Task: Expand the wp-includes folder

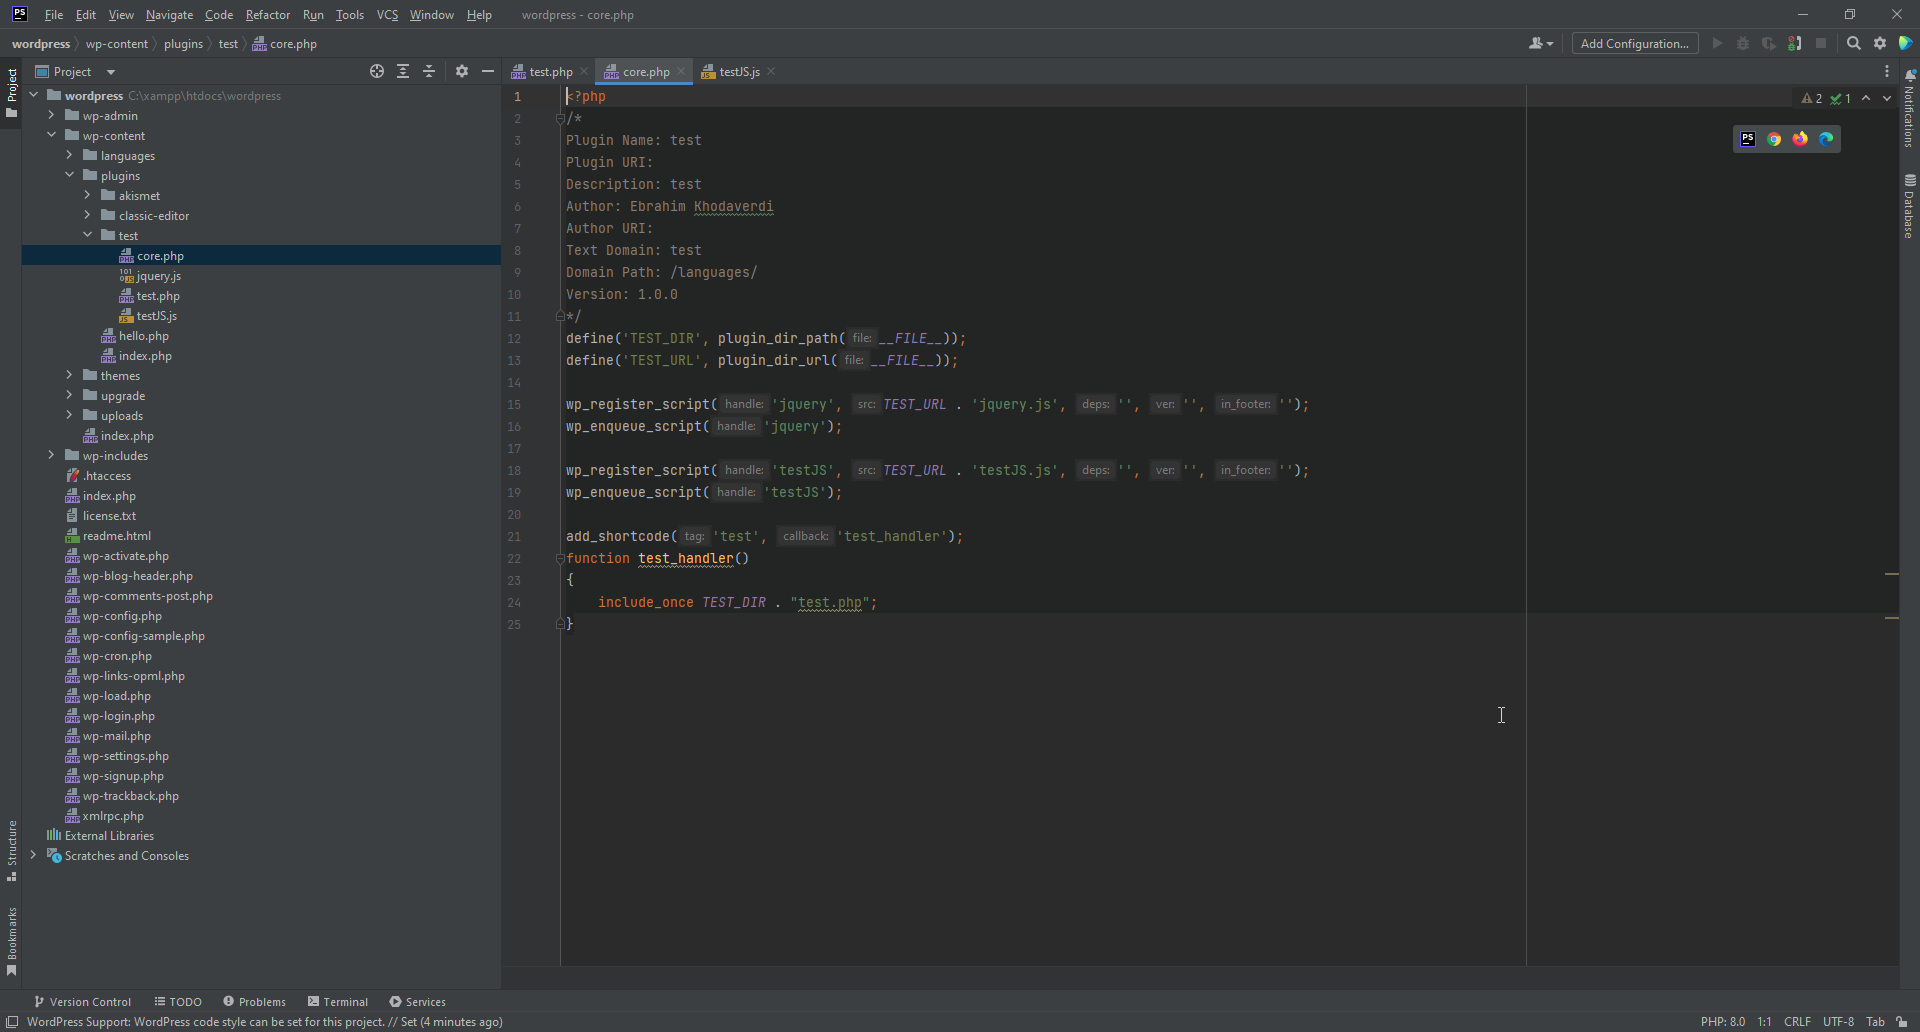Action: (x=52, y=455)
